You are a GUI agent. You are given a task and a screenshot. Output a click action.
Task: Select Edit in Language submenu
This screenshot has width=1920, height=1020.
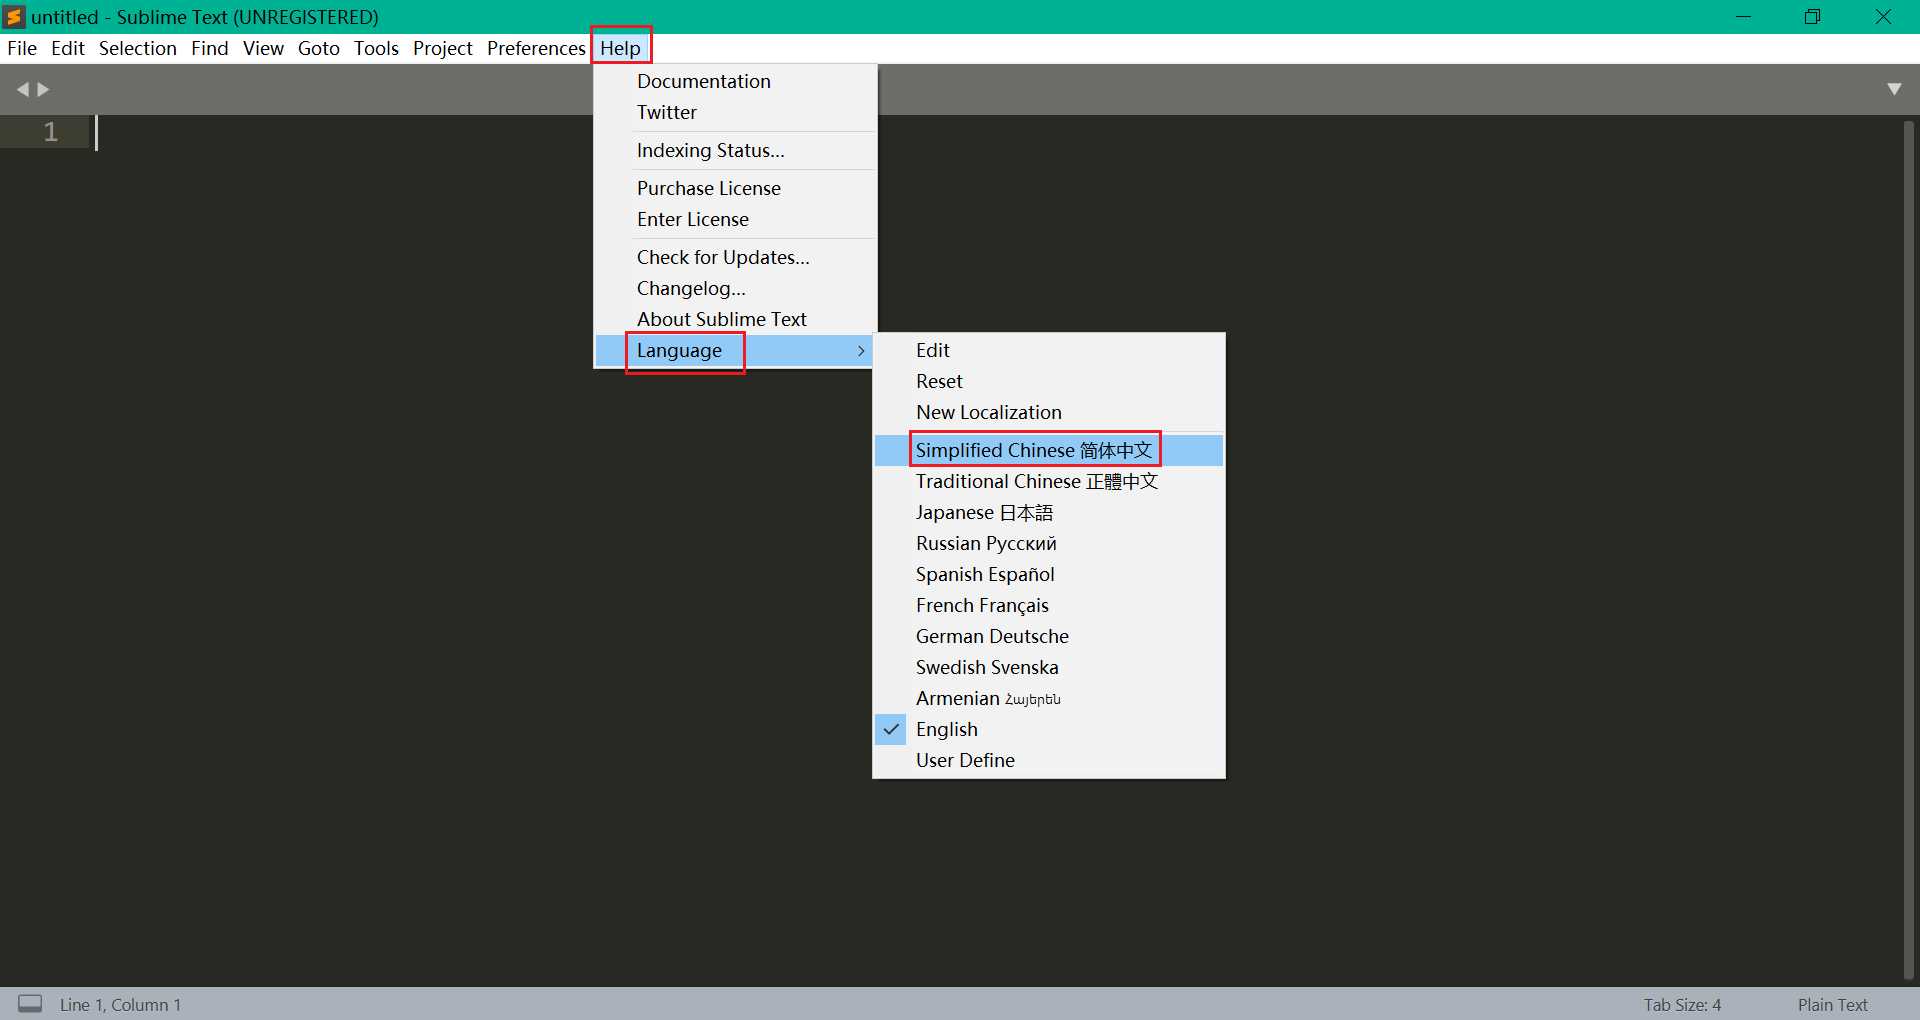tap(1048, 350)
